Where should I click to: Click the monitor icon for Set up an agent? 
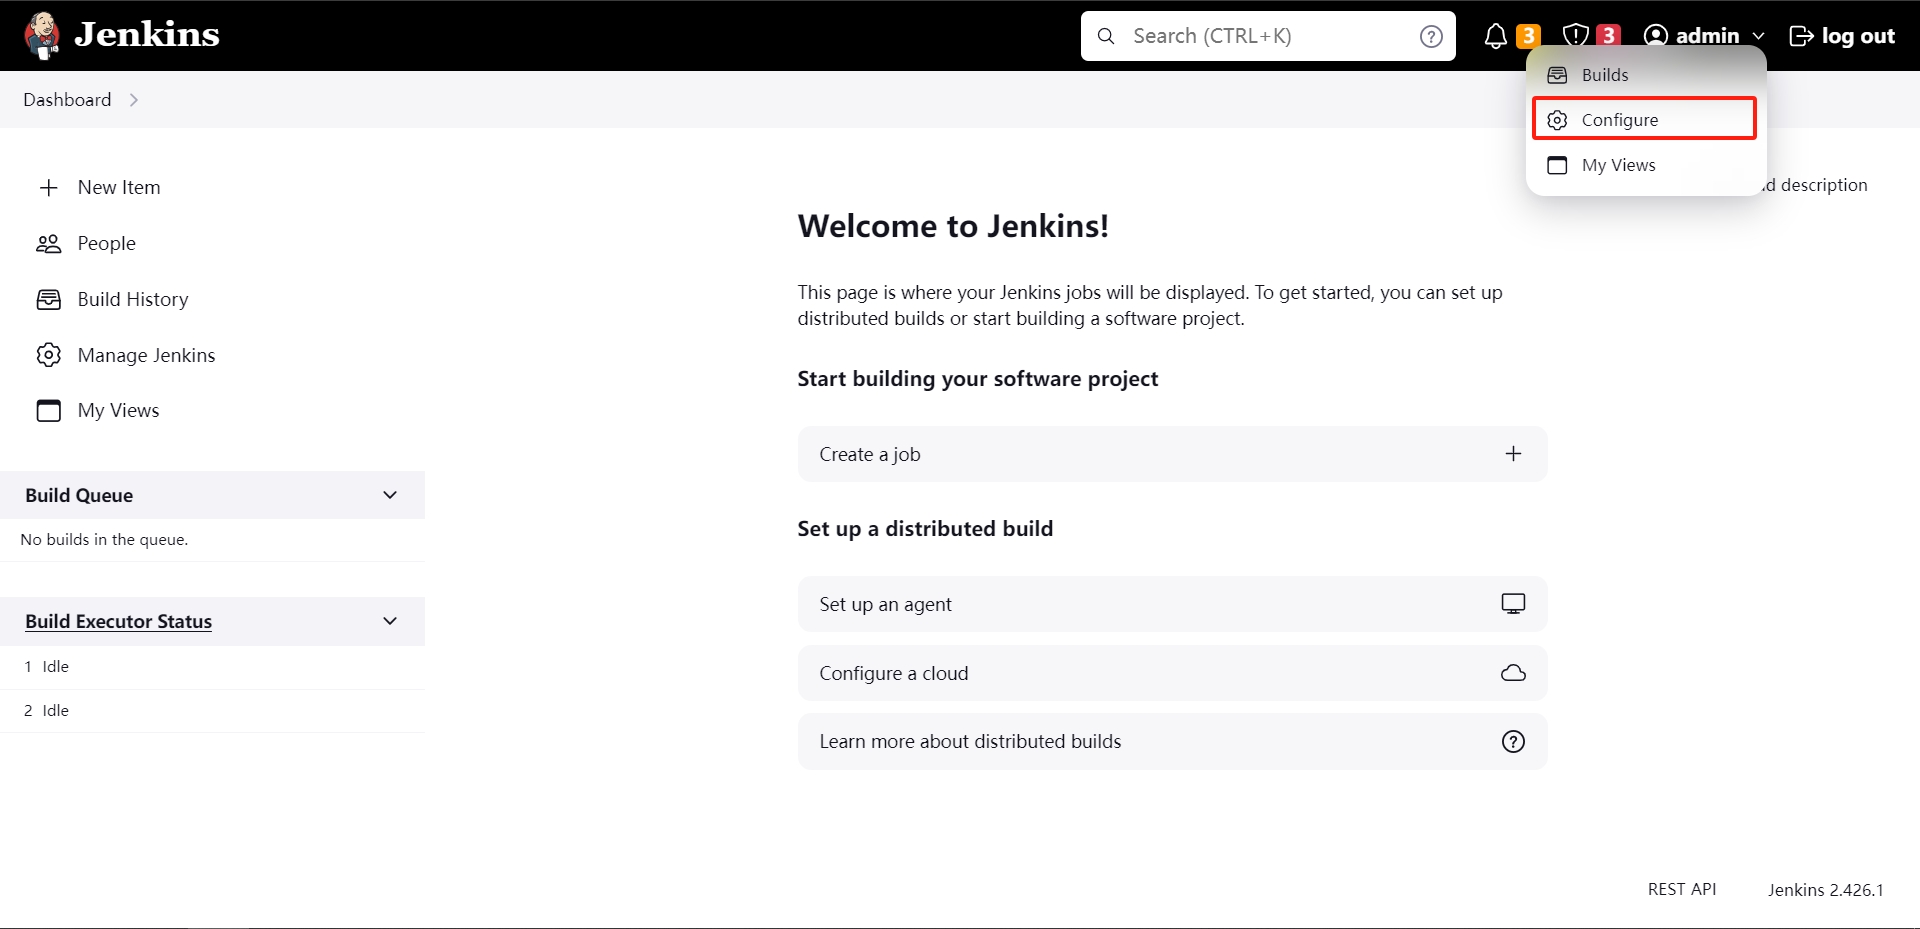coord(1513,604)
